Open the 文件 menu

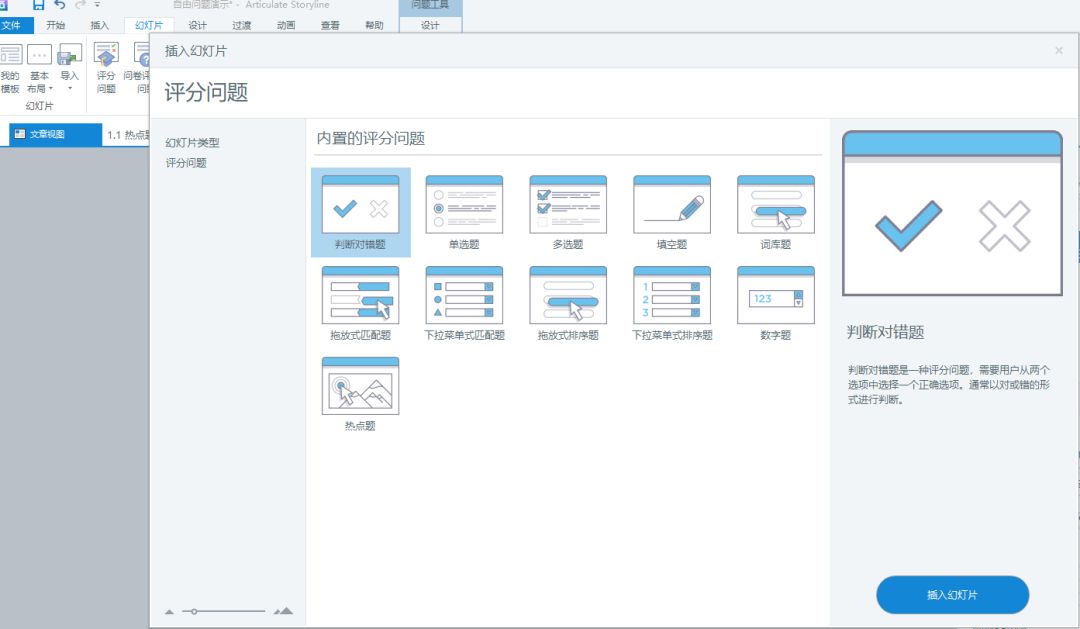12,25
